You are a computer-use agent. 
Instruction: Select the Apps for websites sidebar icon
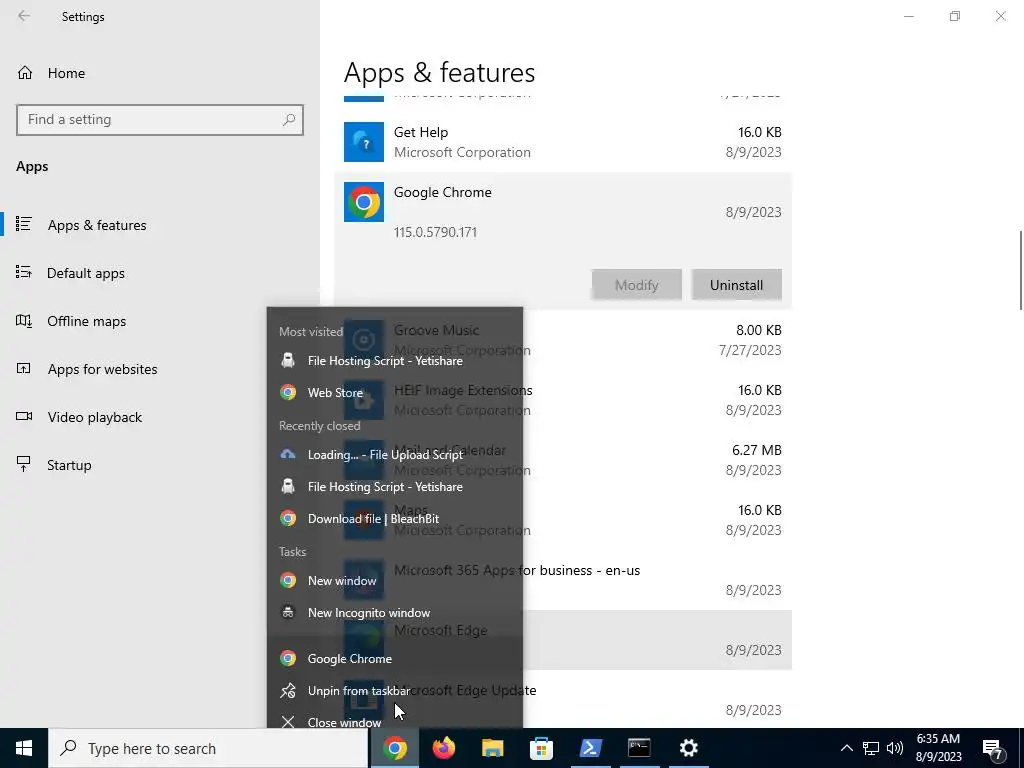coord(24,368)
